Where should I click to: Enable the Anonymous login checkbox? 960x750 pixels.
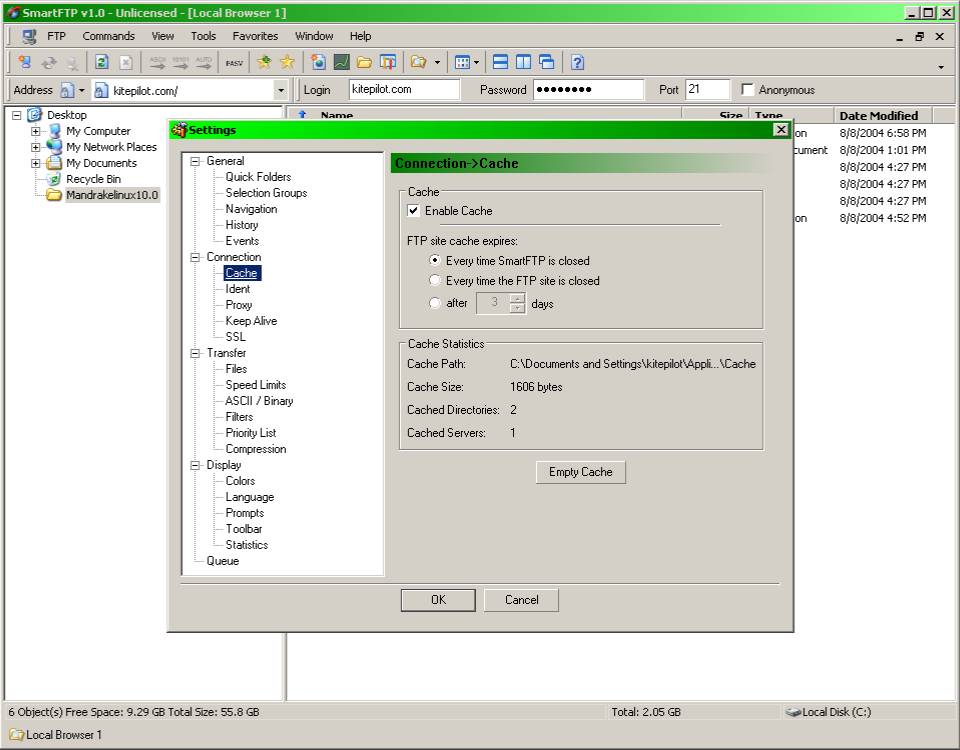coord(747,90)
